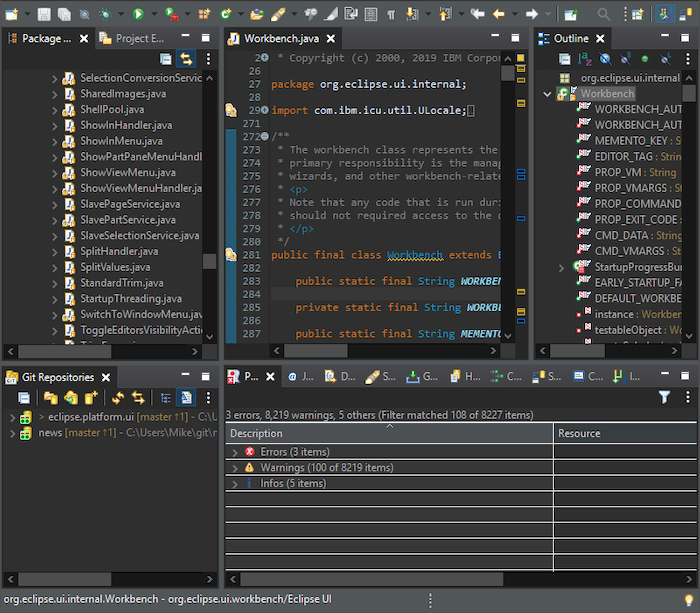Click the Search magnifier in the top toolbar
This screenshot has height=613, width=700.
coord(604,14)
